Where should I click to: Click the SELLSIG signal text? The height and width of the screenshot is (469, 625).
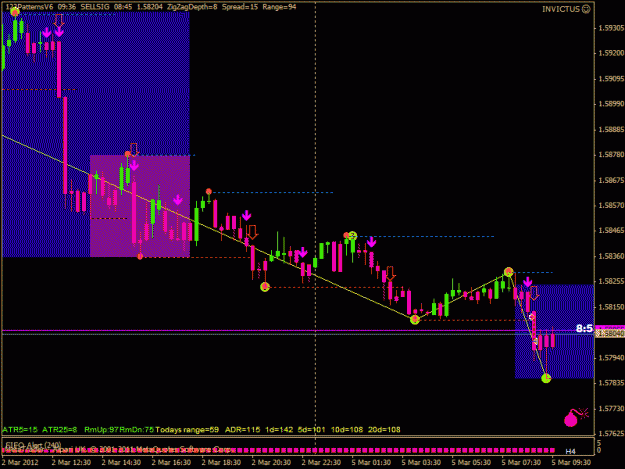94,7
